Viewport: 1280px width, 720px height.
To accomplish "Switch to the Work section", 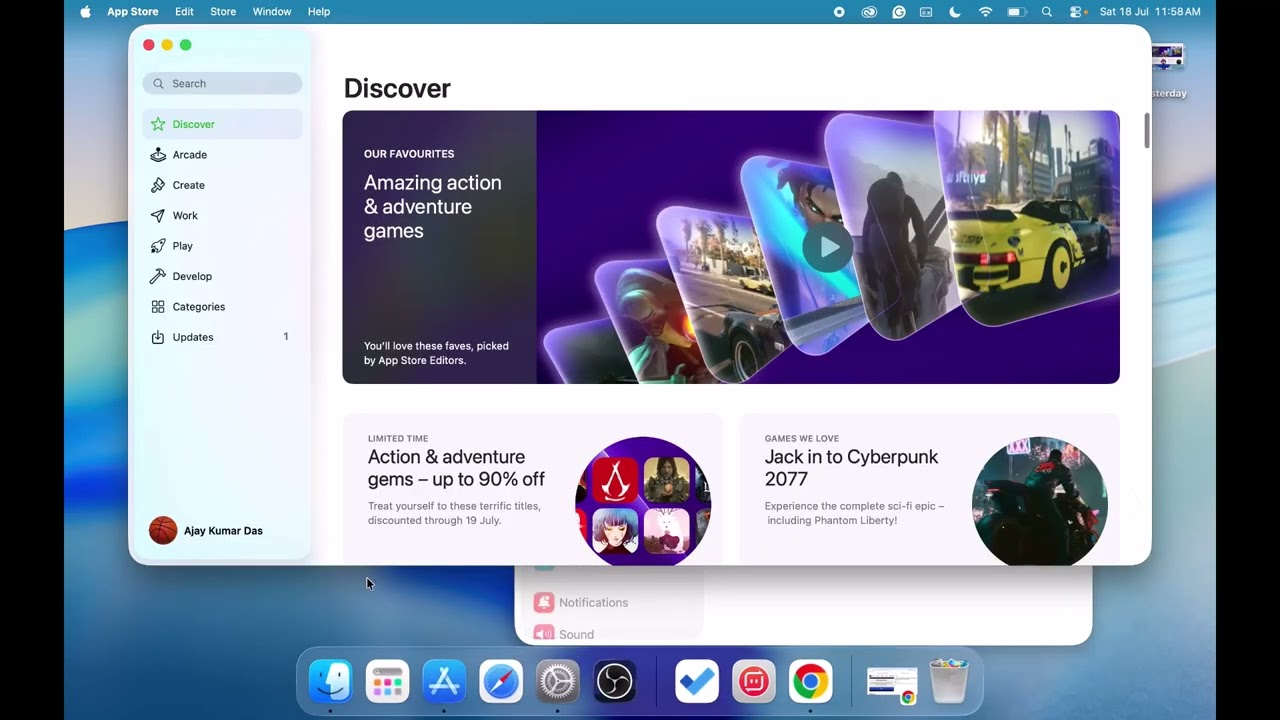I will pos(222,216).
